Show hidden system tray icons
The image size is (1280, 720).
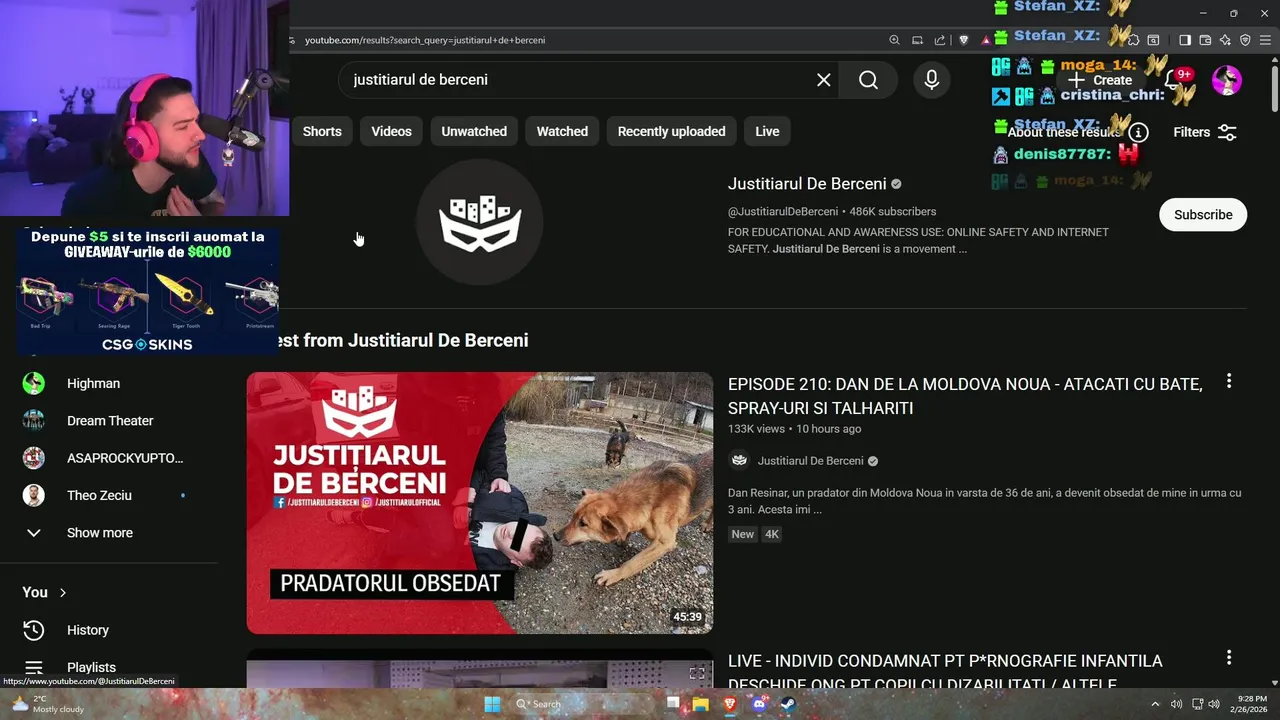pyautogui.click(x=1155, y=704)
